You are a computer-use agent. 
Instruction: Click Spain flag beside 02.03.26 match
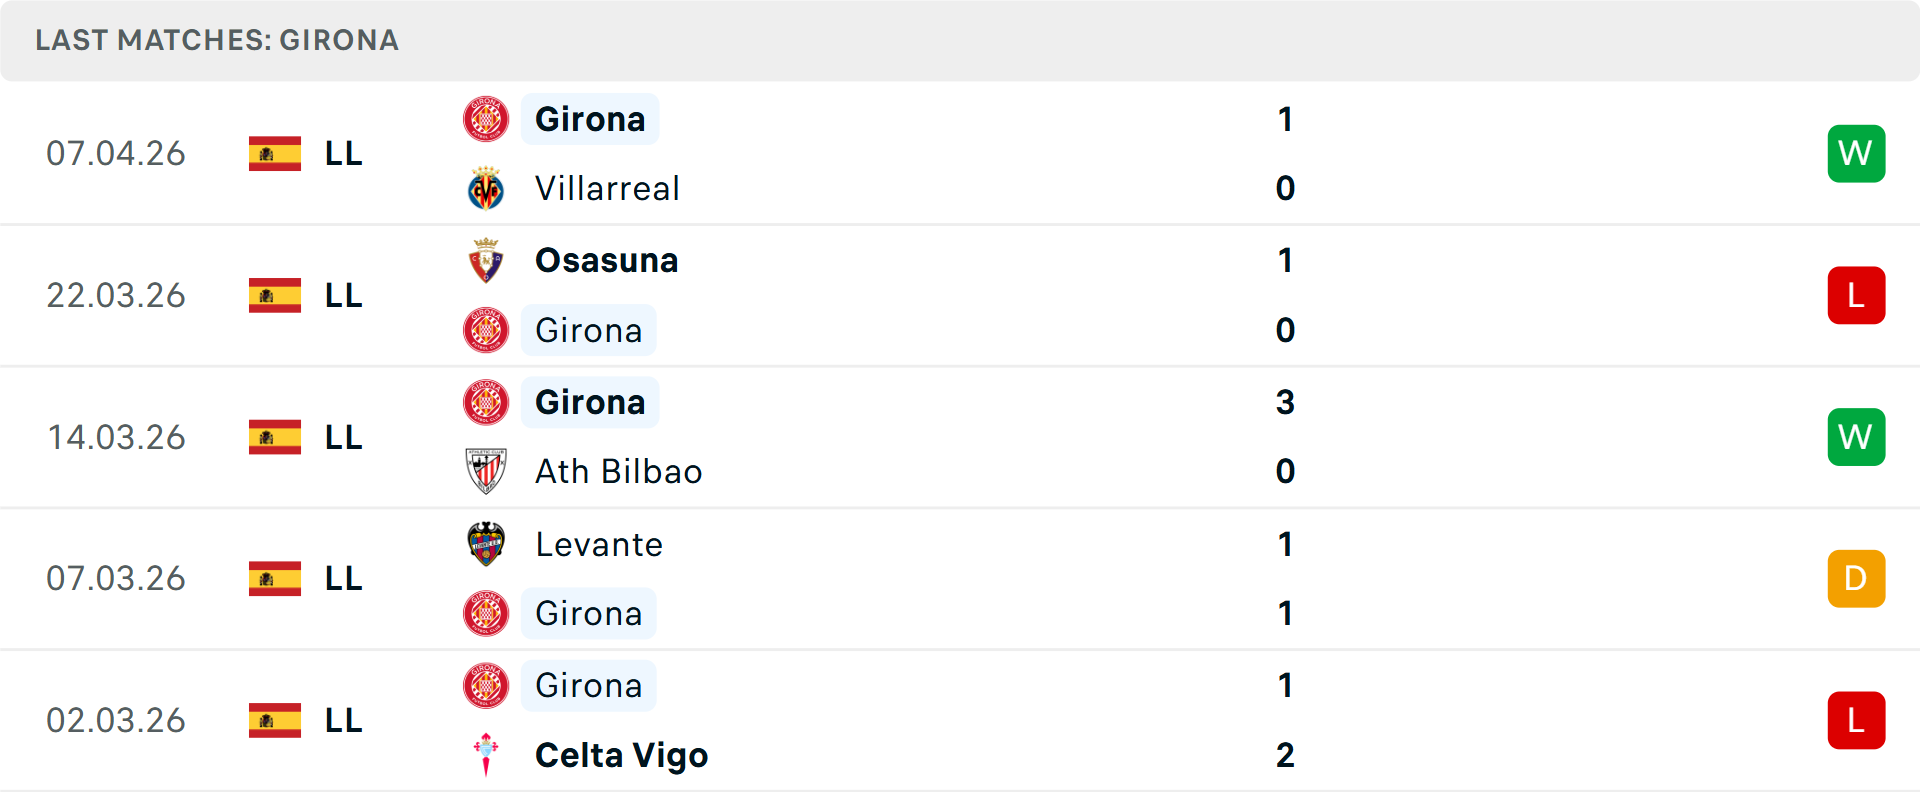[x=275, y=720]
